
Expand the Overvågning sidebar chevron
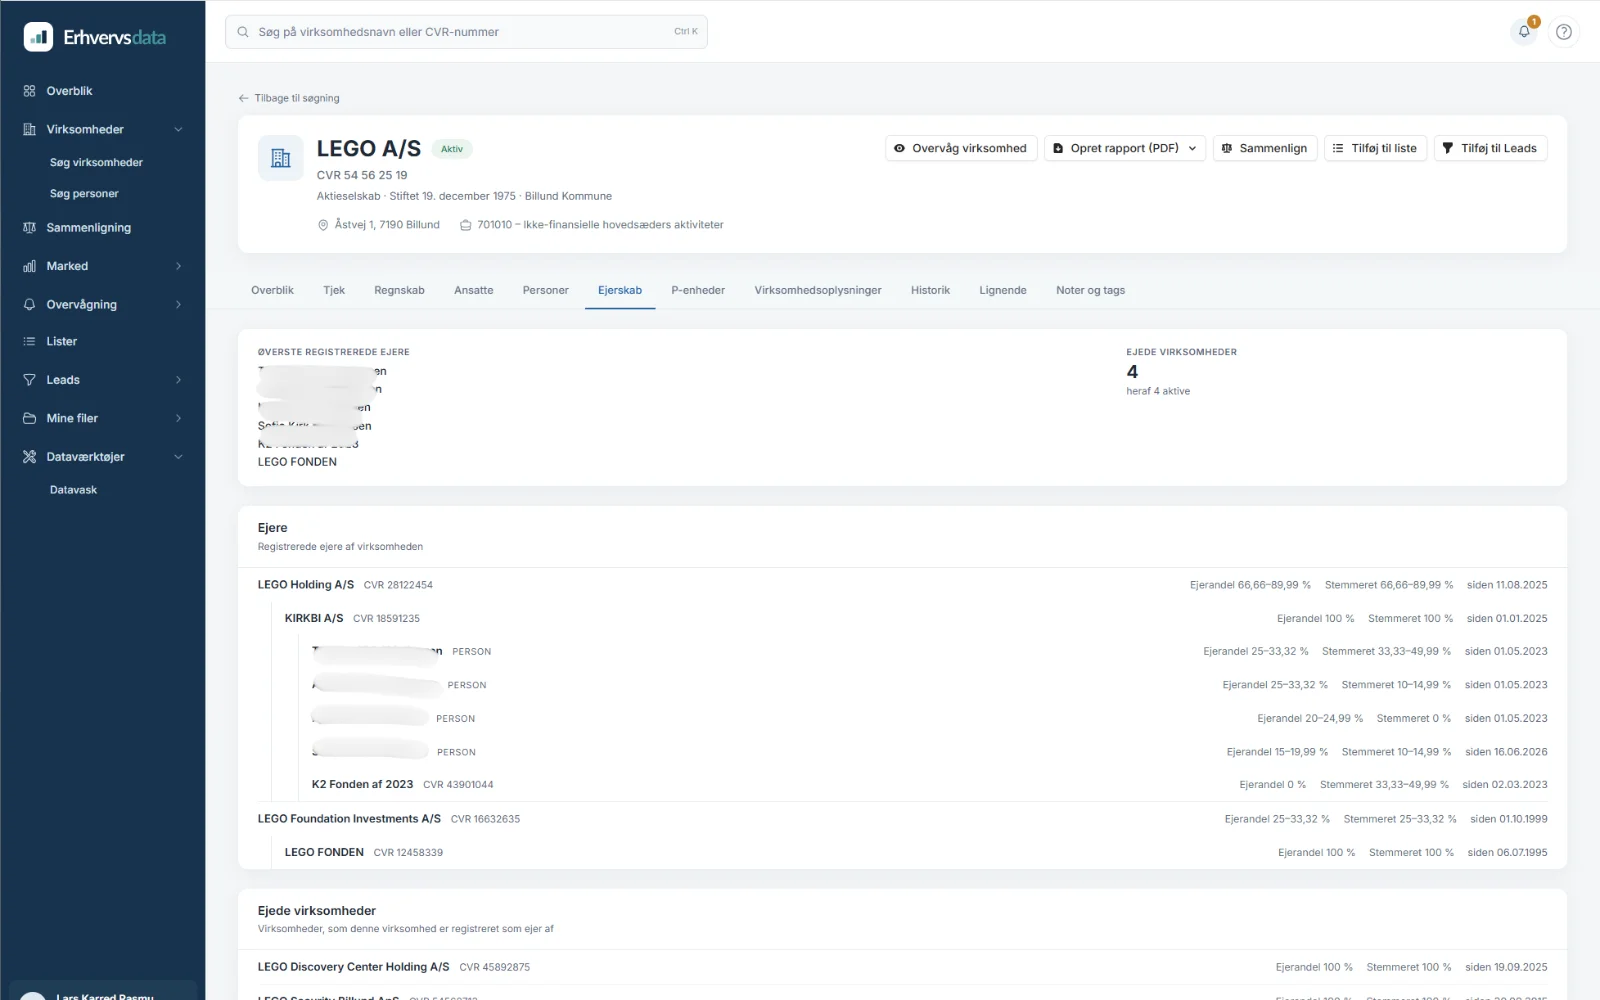click(178, 305)
